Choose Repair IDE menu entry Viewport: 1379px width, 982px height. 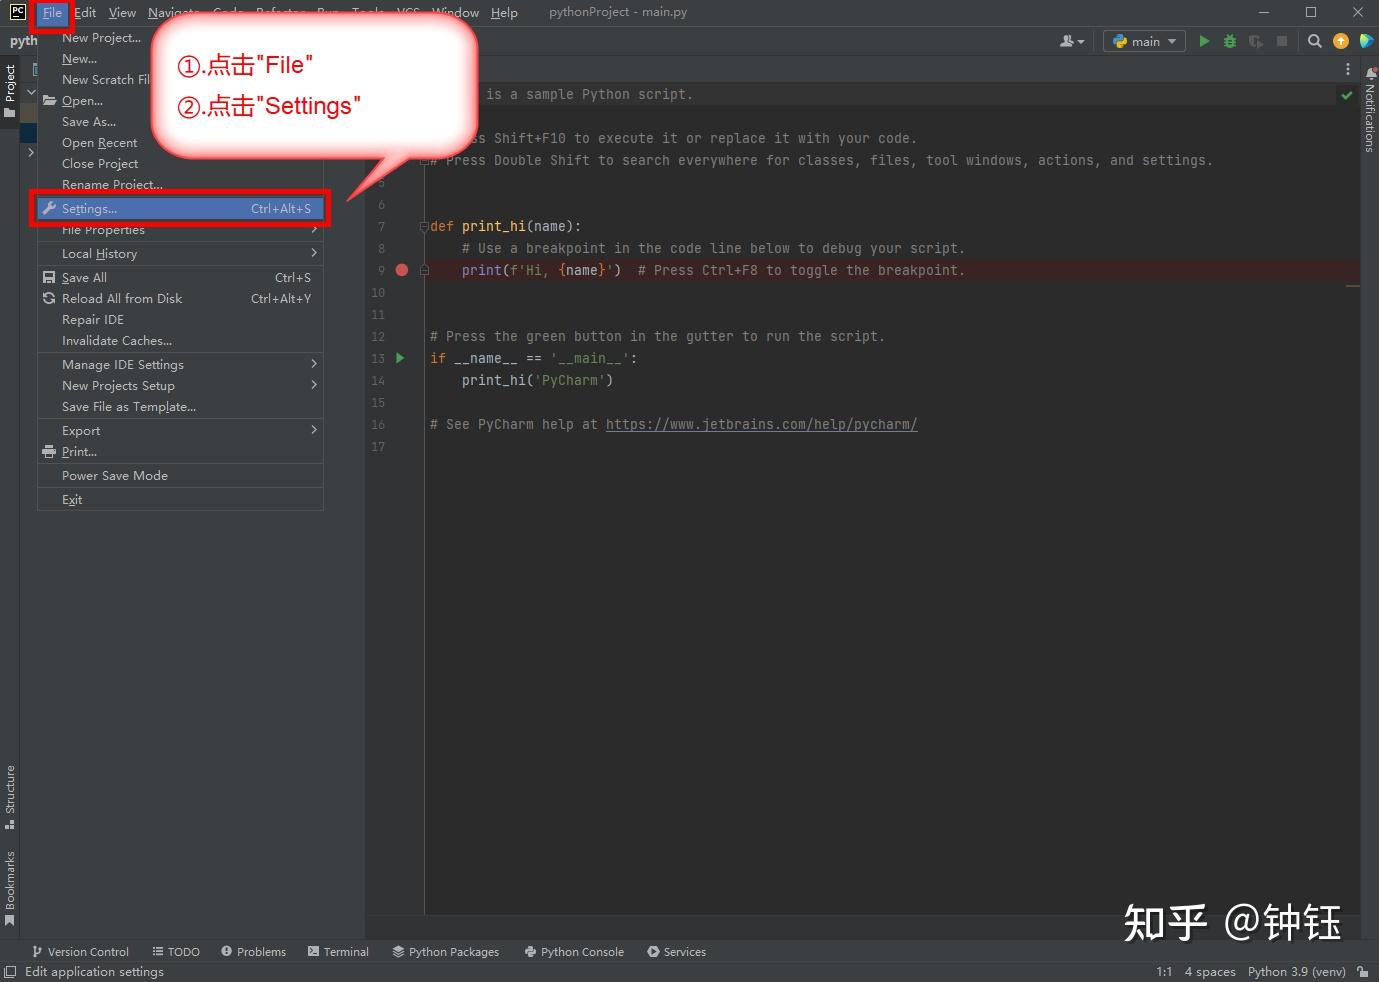(180, 319)
